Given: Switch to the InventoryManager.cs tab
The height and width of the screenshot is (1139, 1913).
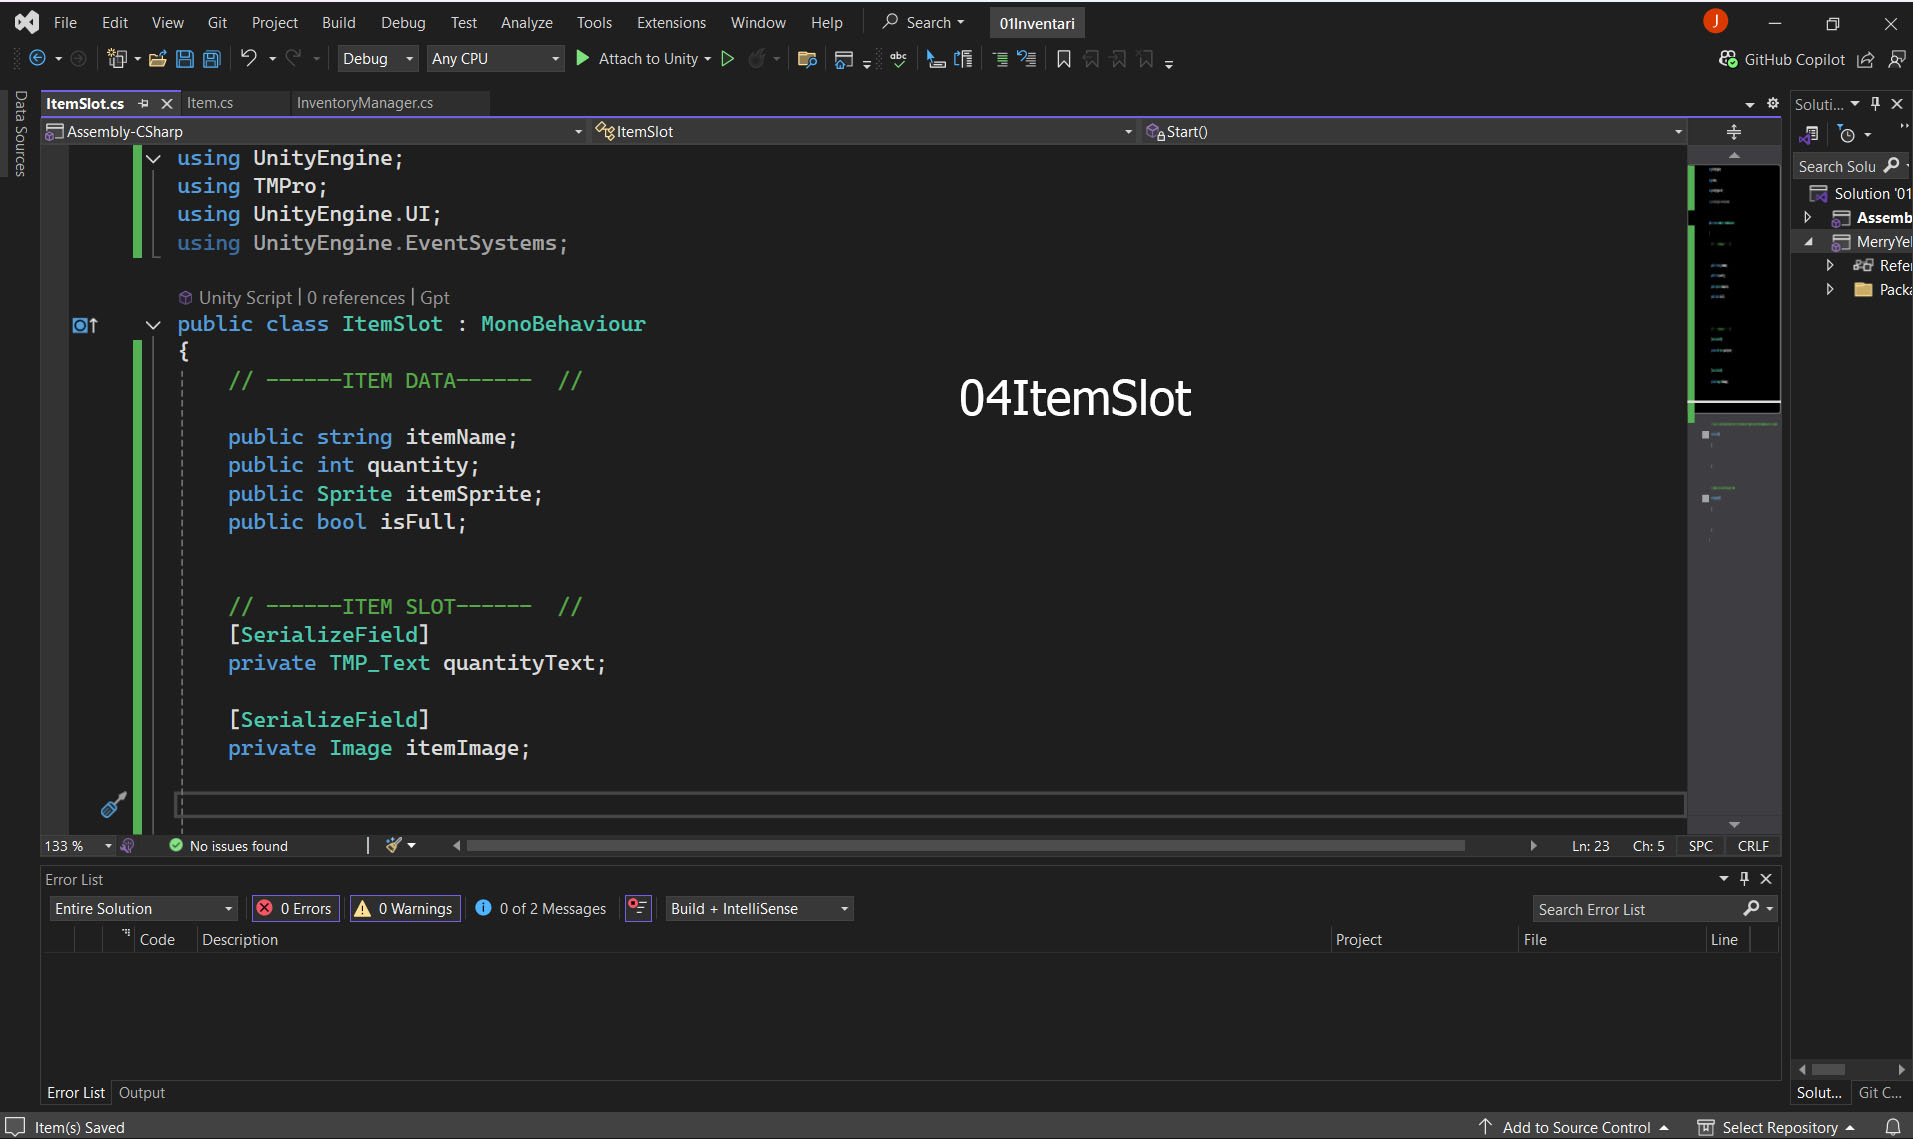Looking at the screenshot, I should pyautogui.click(x=365, y=103).
